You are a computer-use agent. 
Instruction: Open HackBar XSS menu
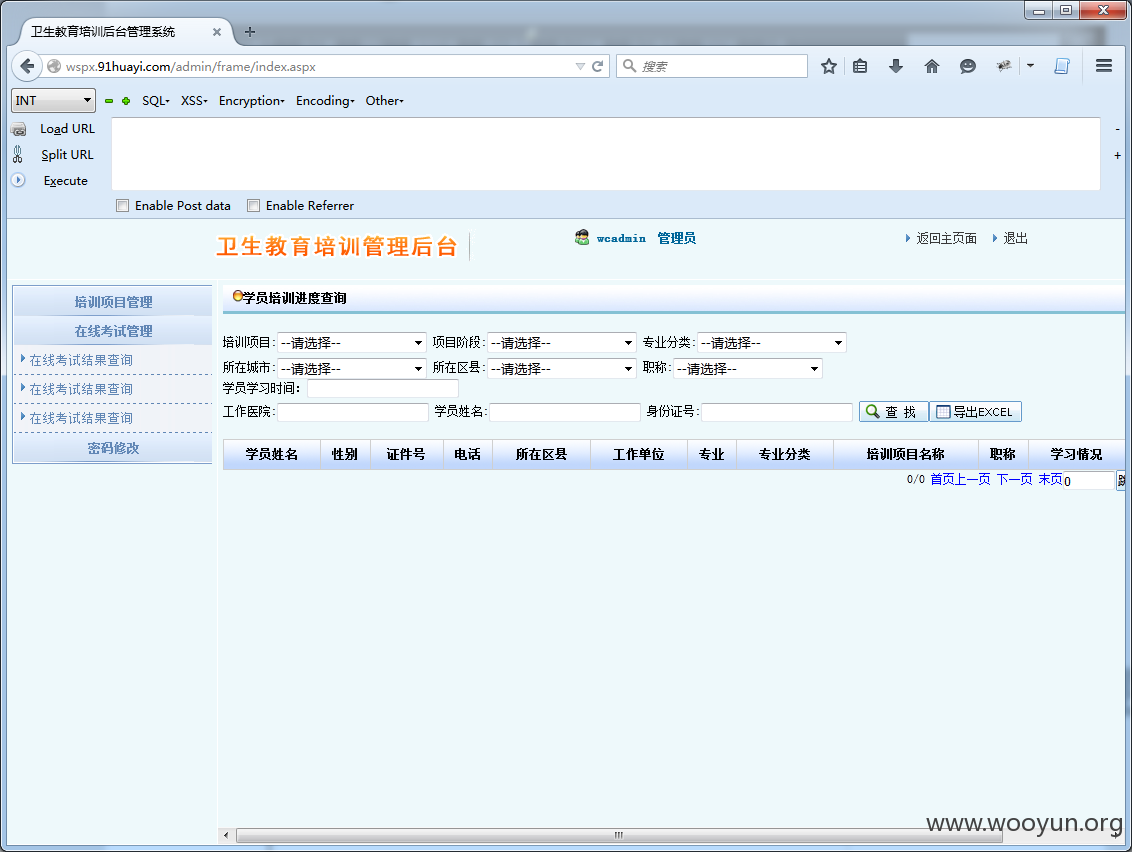pyautogui.click(x=193, y=101)
